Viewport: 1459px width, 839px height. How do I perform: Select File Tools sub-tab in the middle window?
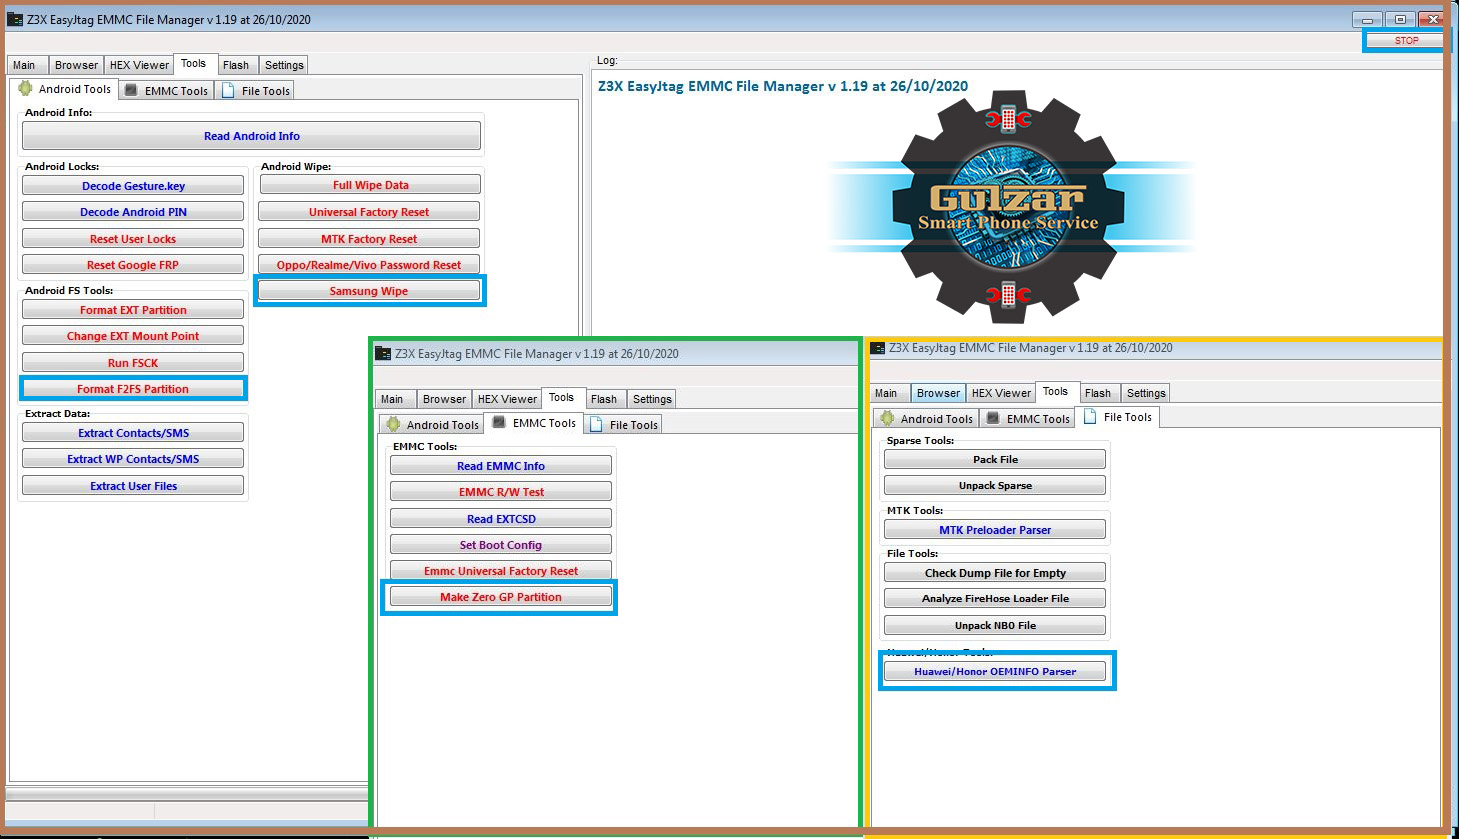point(624,425)
